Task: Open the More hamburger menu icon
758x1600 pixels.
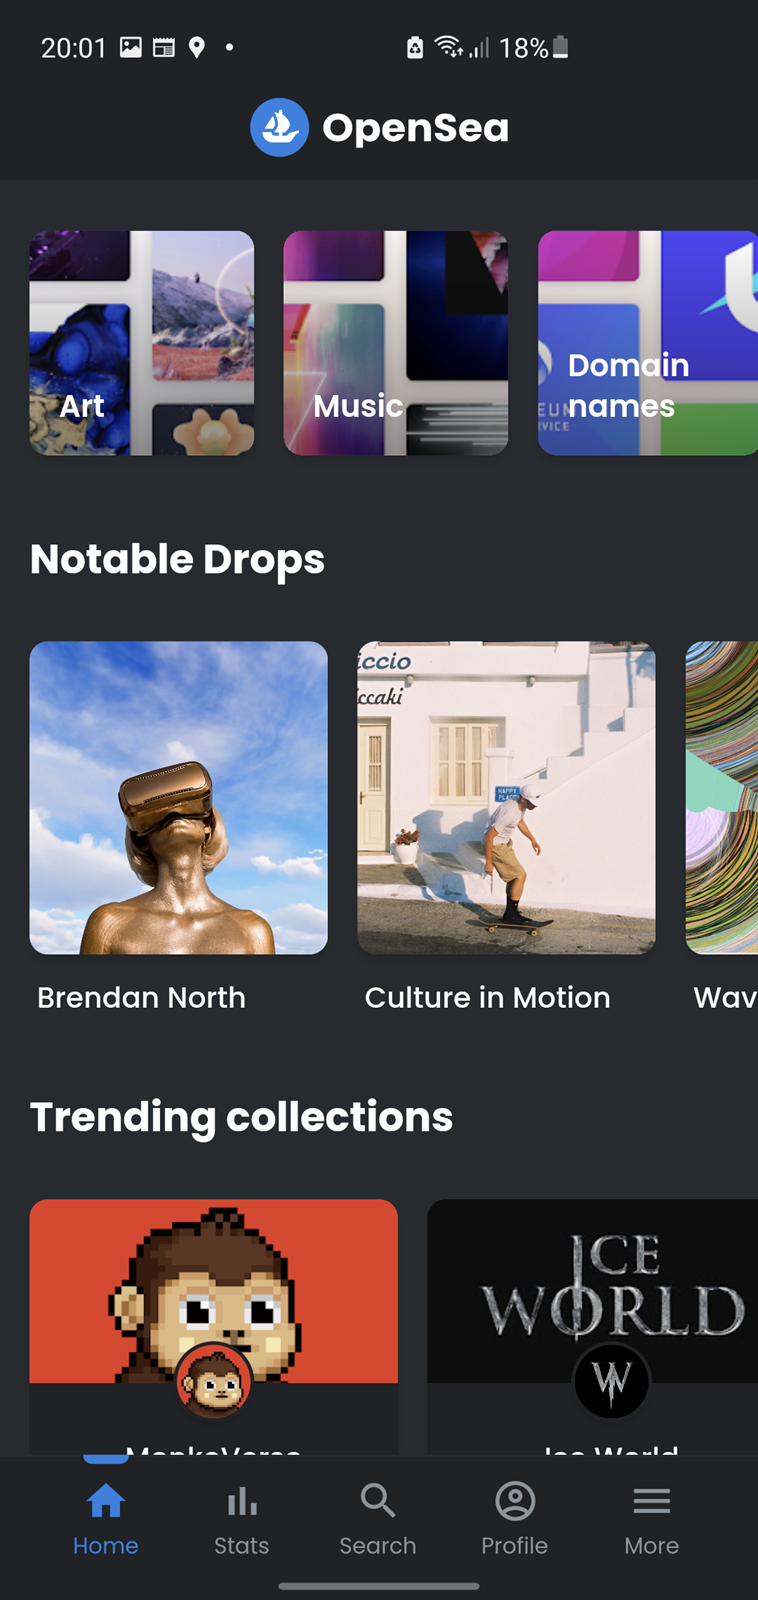Action: point(651,1500)
